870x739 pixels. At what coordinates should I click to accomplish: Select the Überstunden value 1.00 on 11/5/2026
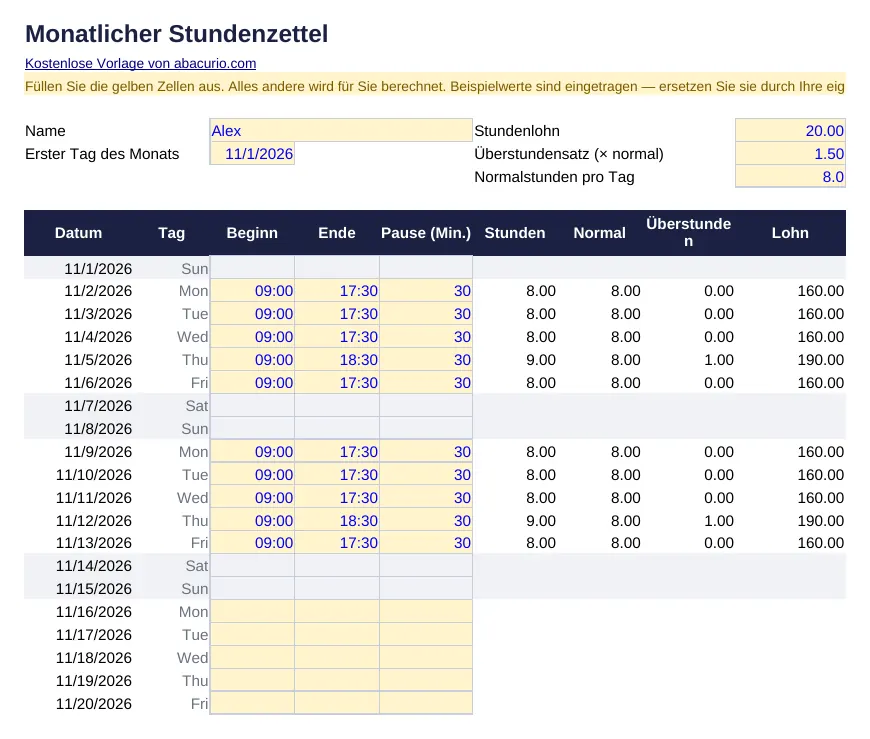(x=689, y=360)
